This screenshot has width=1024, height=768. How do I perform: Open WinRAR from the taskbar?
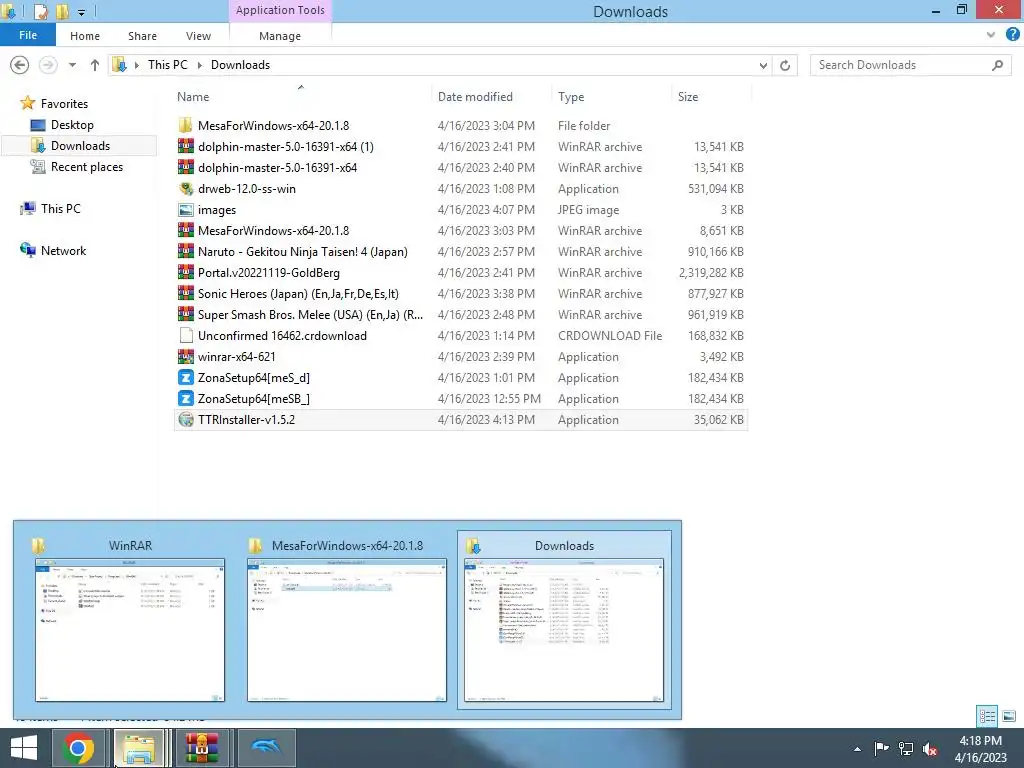click(x=202, y=748)
